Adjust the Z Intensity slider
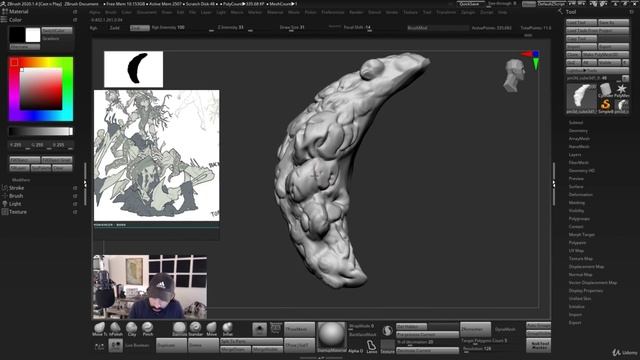This screenshot has width=640, height=360. tap(236, 28)
